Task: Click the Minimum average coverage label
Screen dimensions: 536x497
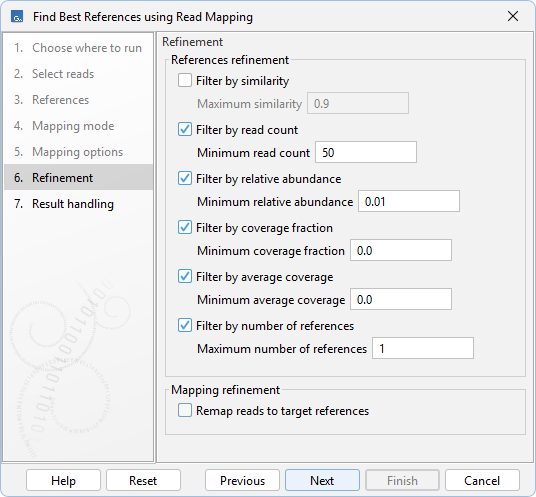Action: tap(271, 300)
